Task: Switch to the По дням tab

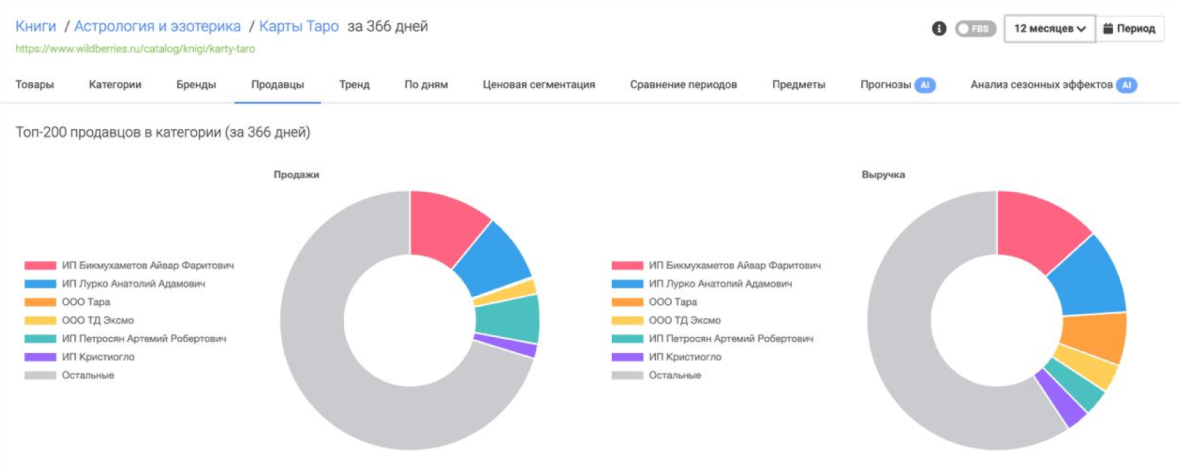Action: (x=426, y=84)
